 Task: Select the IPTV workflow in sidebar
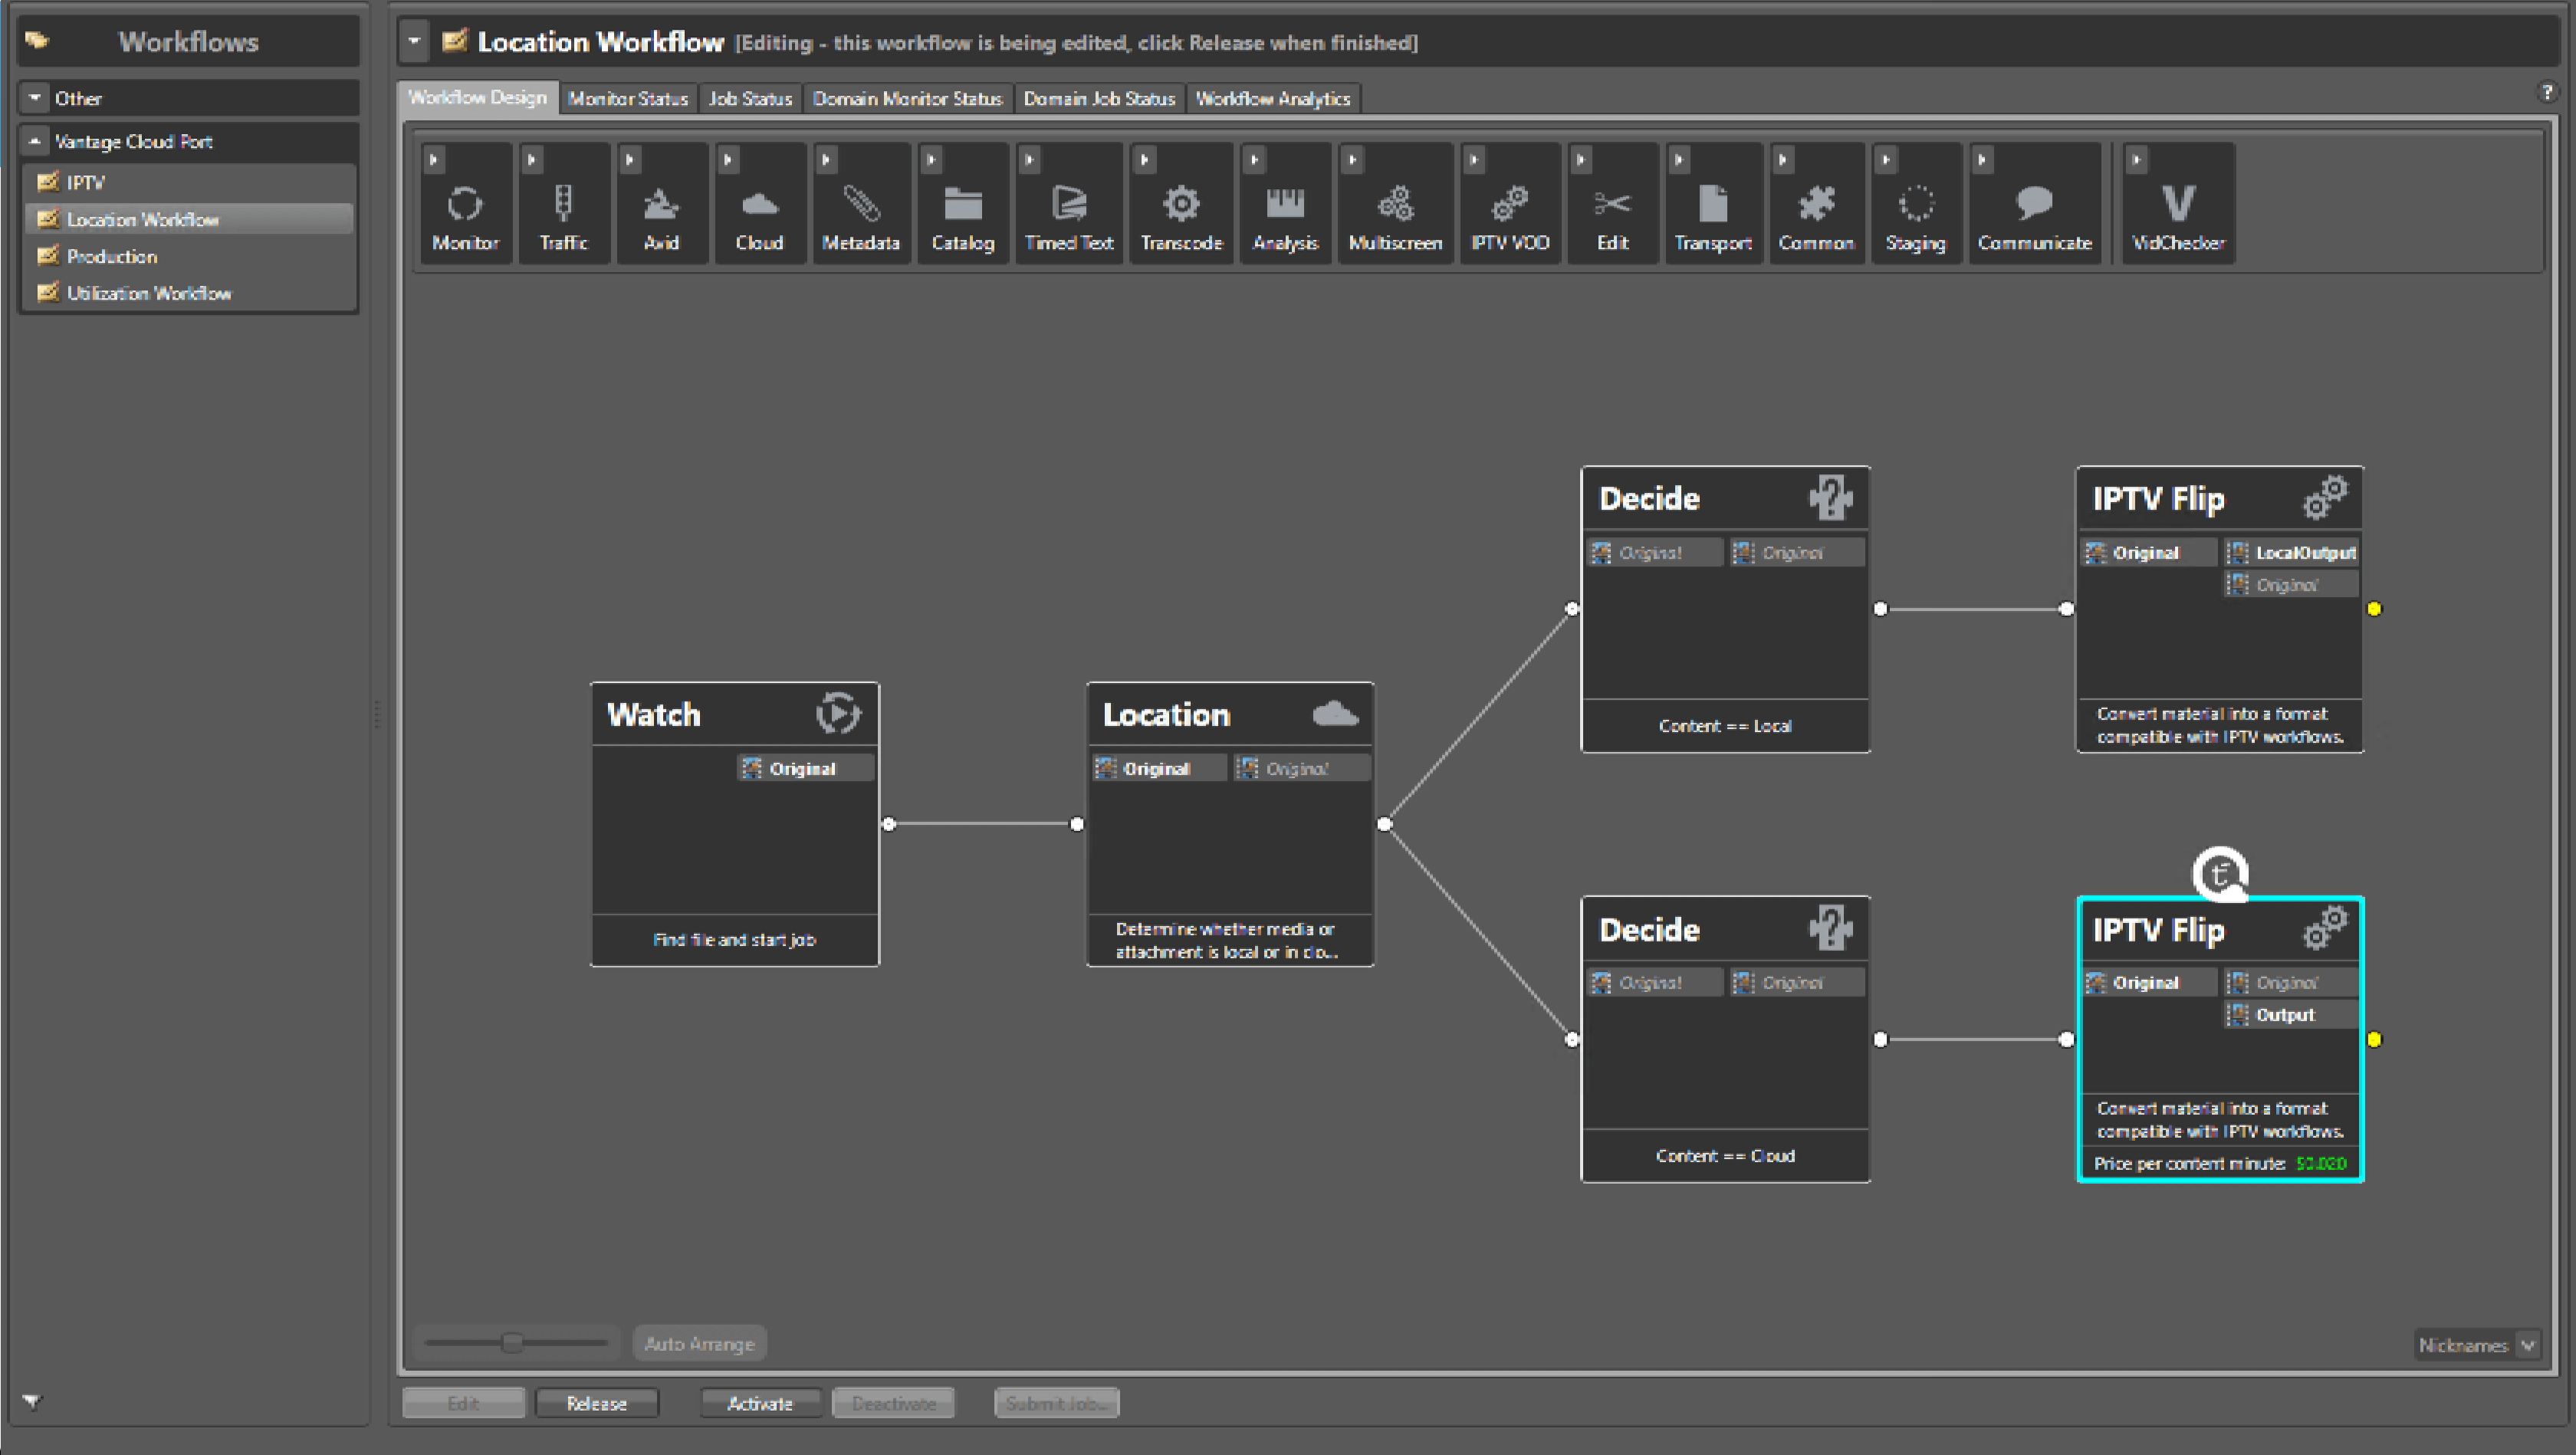[x=188, y=182]
